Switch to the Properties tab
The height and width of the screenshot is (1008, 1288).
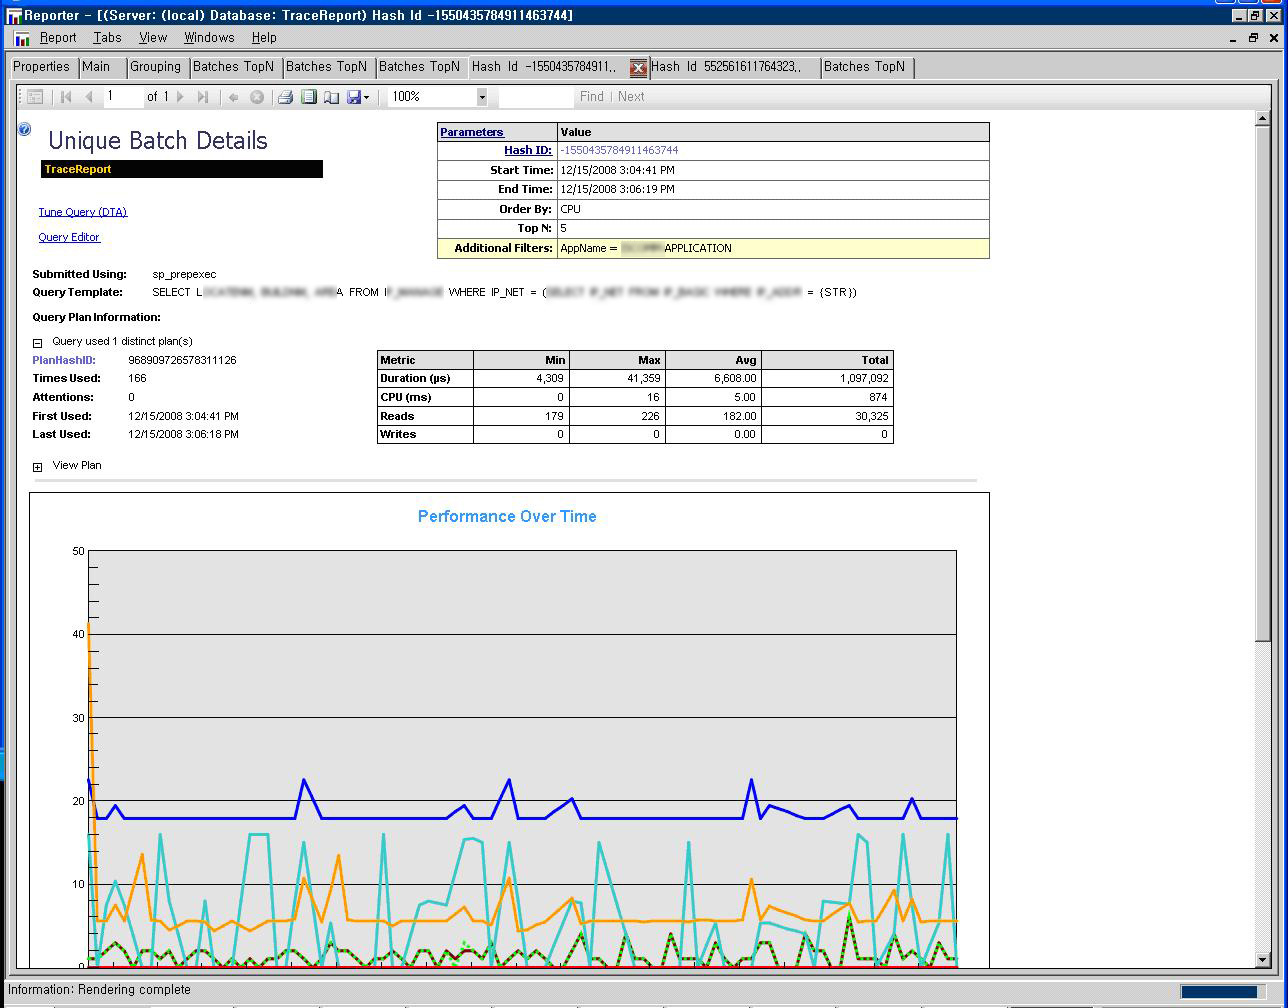[42, 67]
